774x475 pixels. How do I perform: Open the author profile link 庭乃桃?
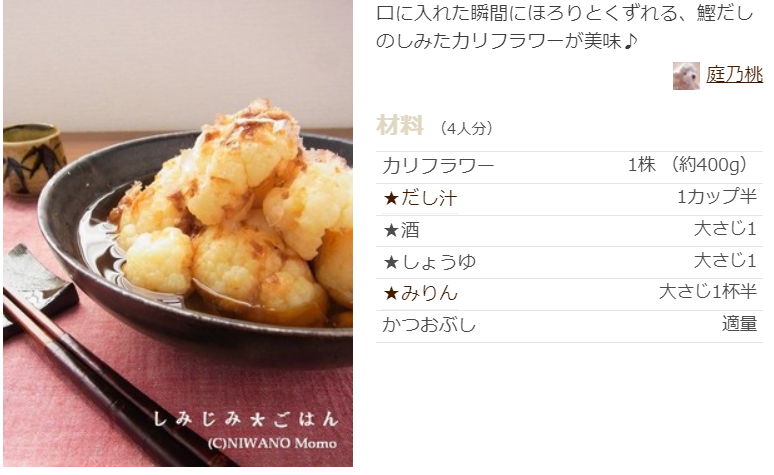click(735, 75)
